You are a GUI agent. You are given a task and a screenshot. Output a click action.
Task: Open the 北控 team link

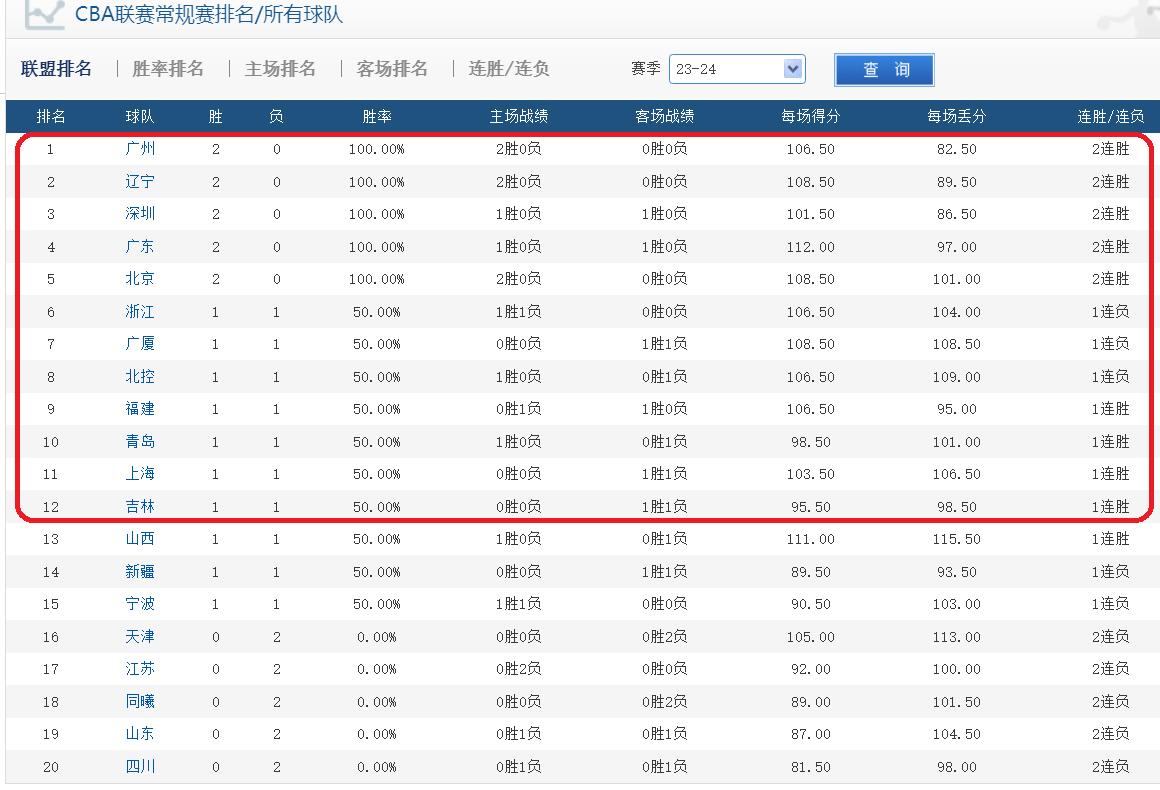pyautogui.click(x=140, y=377)
